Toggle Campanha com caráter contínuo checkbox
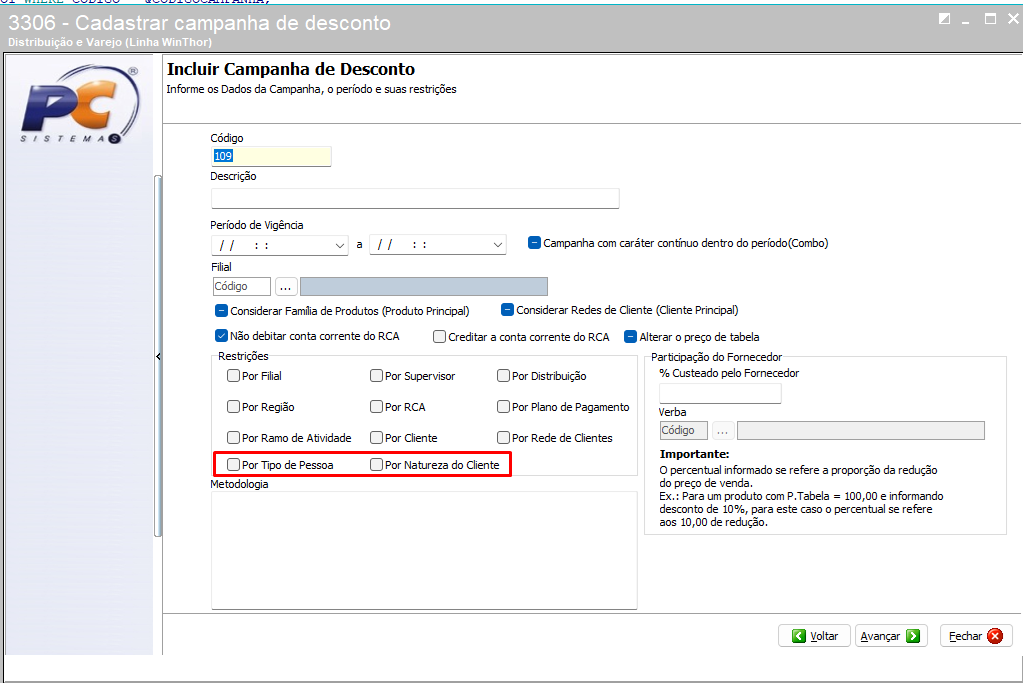1023x683 pixels. click(x=534, y=243)
